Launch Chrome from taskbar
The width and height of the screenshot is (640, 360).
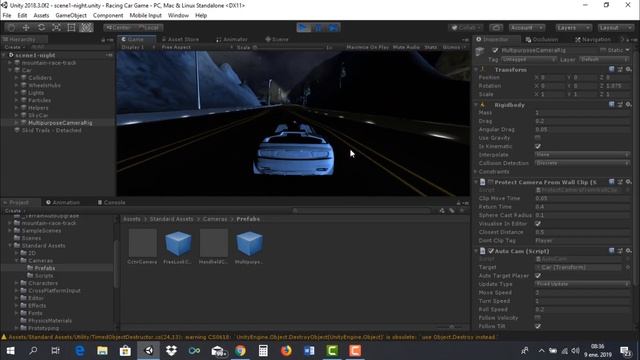click(x=240, y=351)
